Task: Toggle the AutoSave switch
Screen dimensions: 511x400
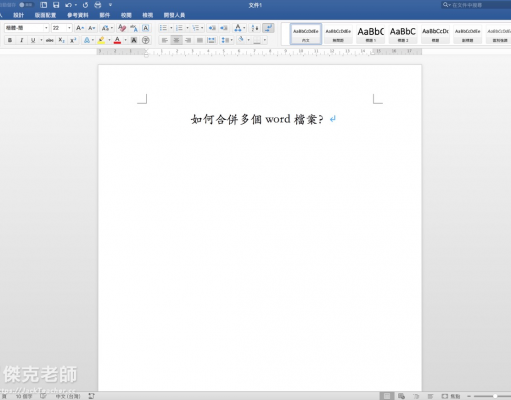Action: [26, 5]
